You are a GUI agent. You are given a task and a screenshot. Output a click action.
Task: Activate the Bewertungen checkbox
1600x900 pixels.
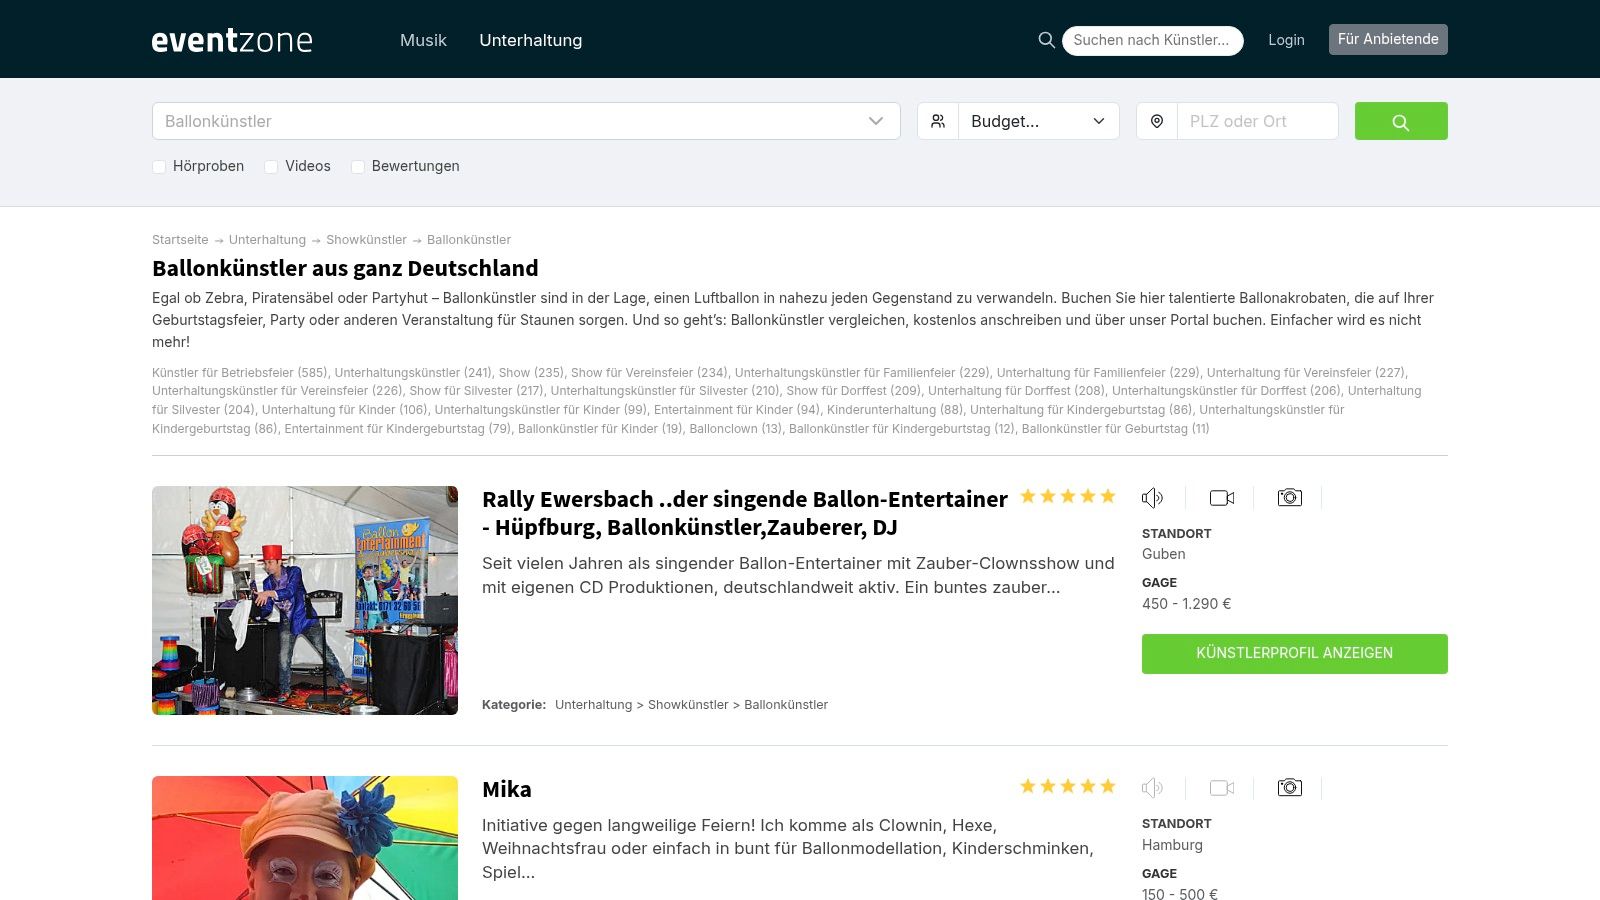[x=358, y=167]
